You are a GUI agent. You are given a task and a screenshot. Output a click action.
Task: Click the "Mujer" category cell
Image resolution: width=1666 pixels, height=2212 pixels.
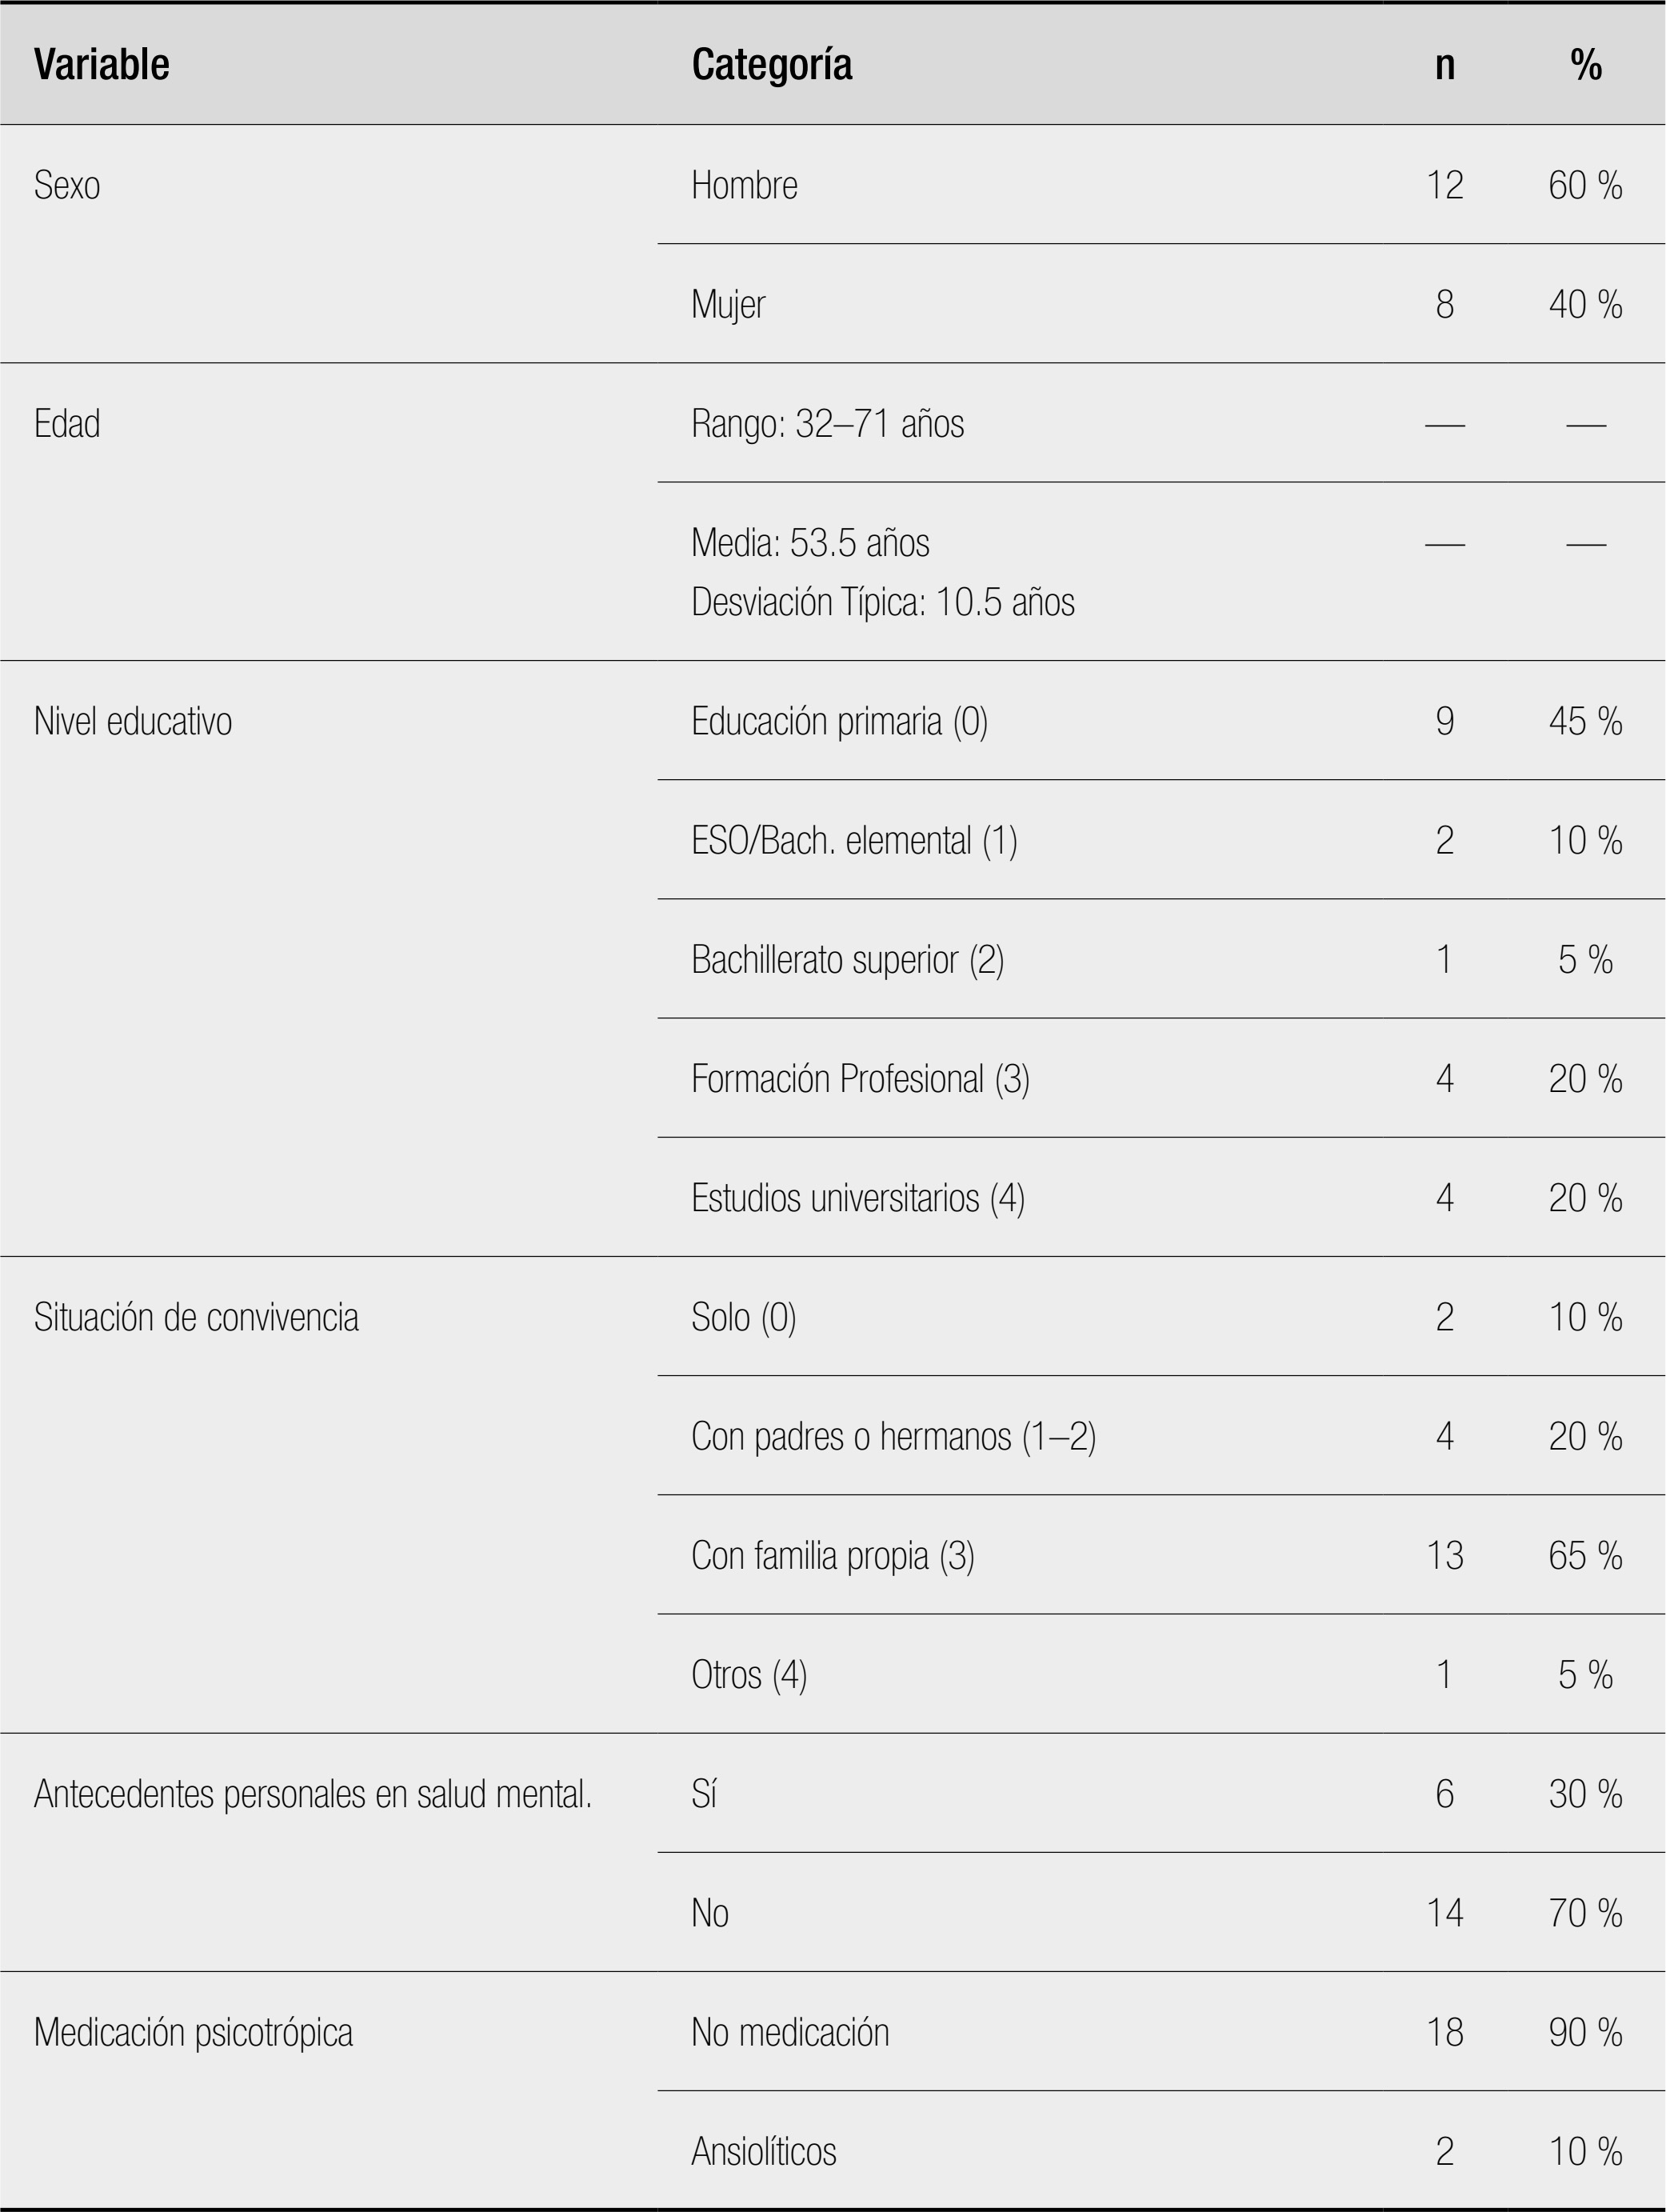pos(728,304)
